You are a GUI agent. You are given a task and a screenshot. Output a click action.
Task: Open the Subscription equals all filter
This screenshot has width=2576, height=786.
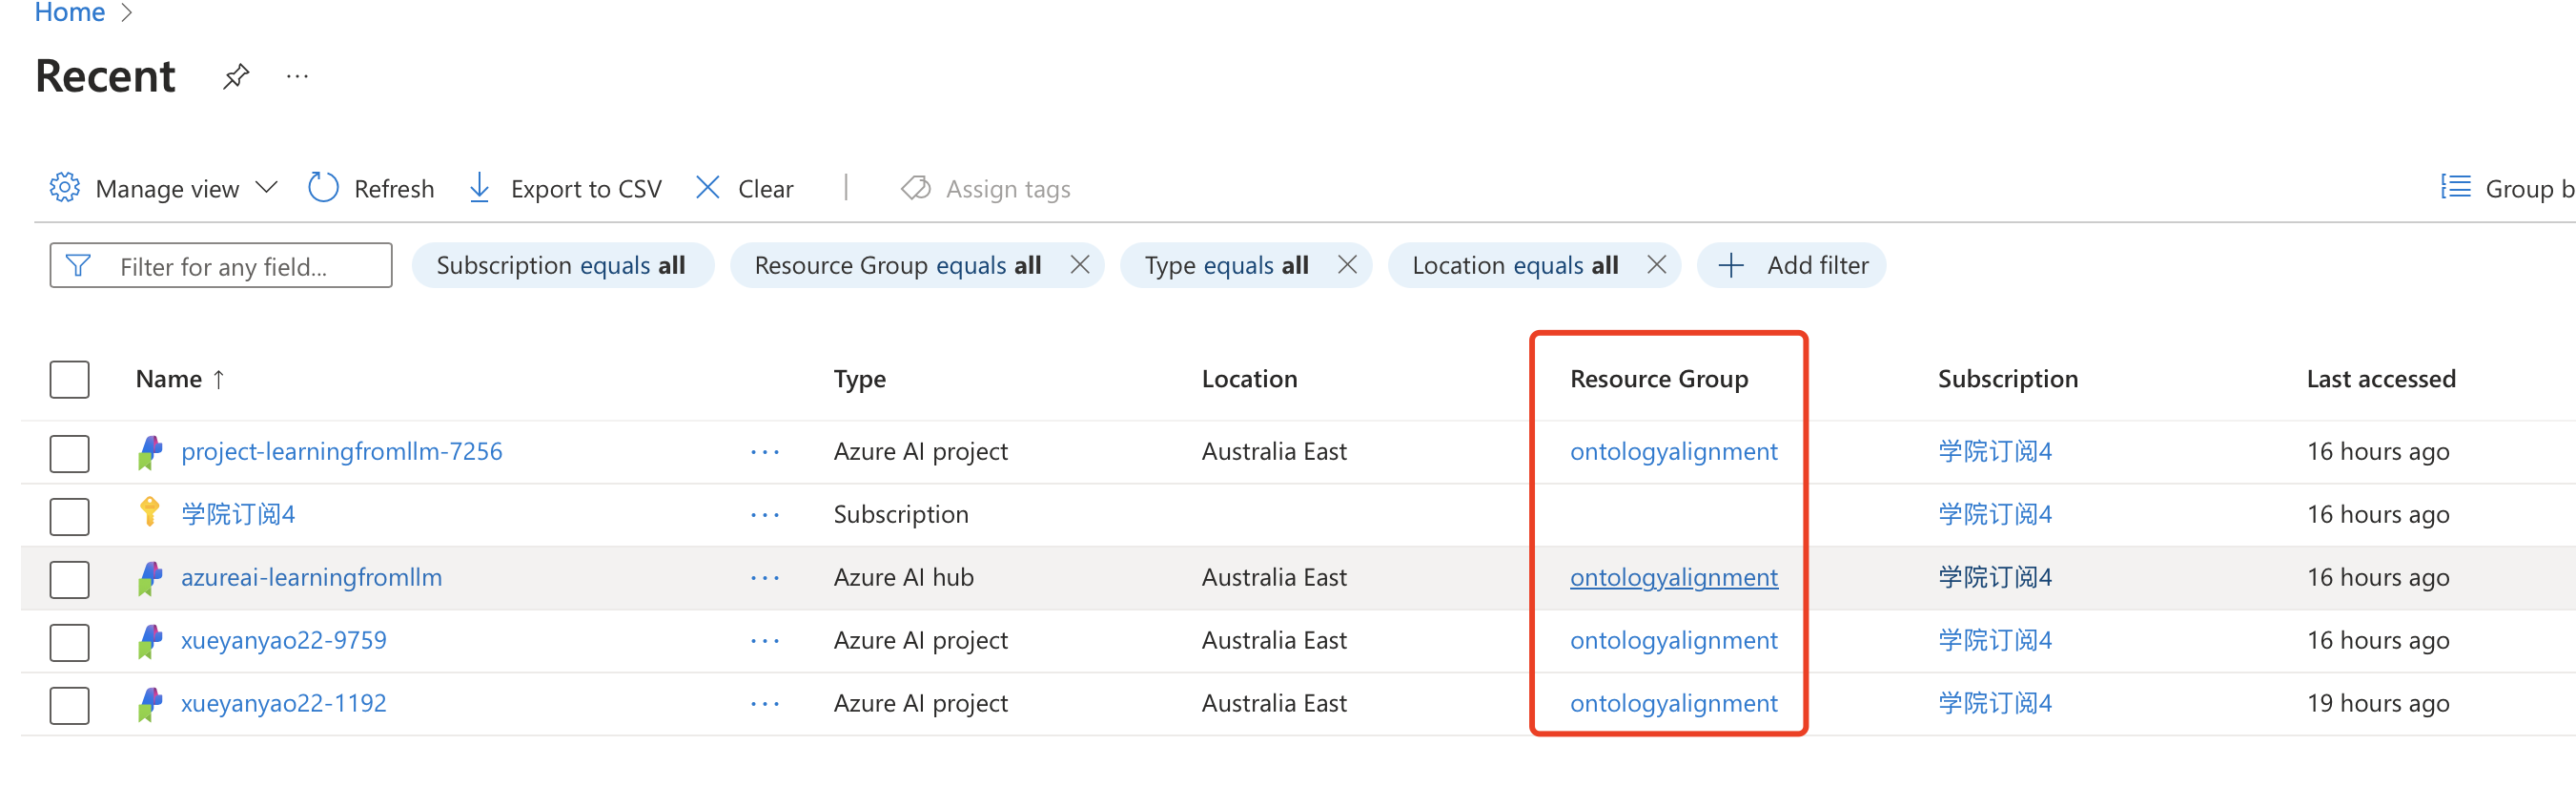[563, 265]
